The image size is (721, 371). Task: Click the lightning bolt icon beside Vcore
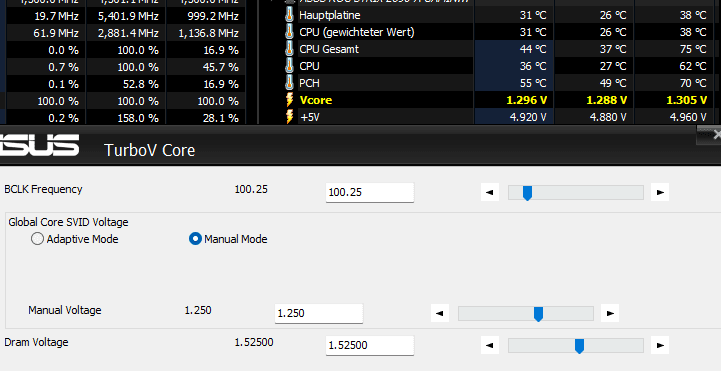pyautogui.click(x=290, y=100)
